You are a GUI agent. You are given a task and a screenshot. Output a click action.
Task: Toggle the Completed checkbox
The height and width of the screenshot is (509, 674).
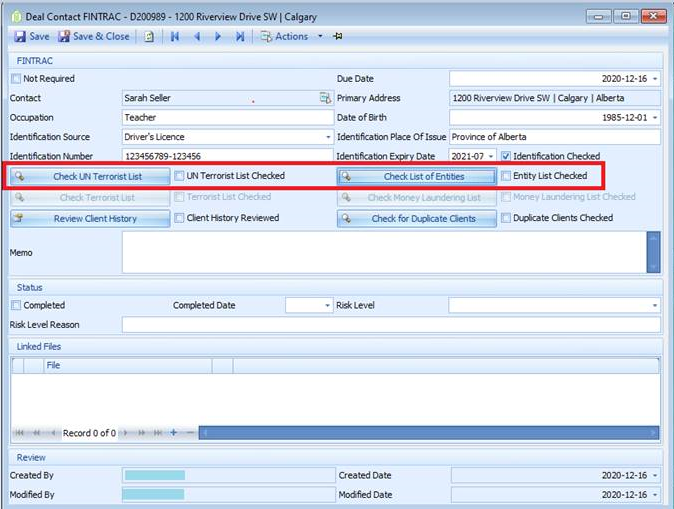click(x=16, y=305)
